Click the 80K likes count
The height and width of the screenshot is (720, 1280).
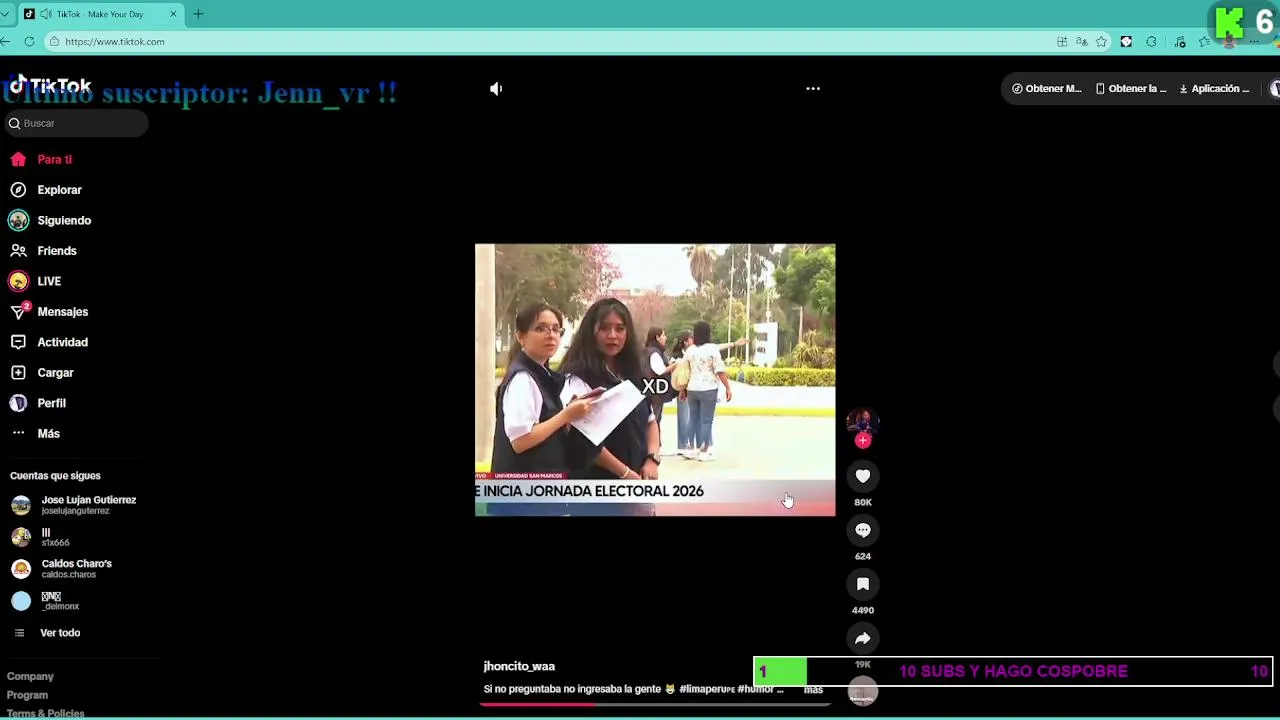(863, 502)
